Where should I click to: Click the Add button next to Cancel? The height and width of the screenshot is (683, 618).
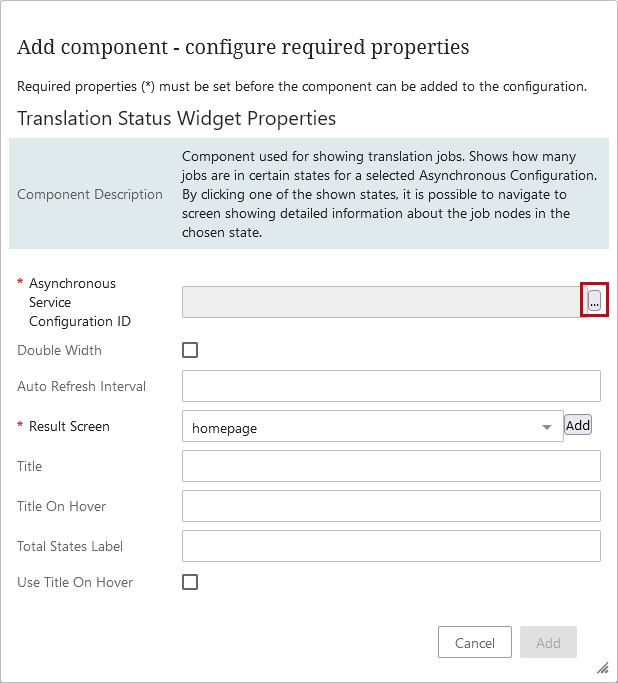(548, 643)
